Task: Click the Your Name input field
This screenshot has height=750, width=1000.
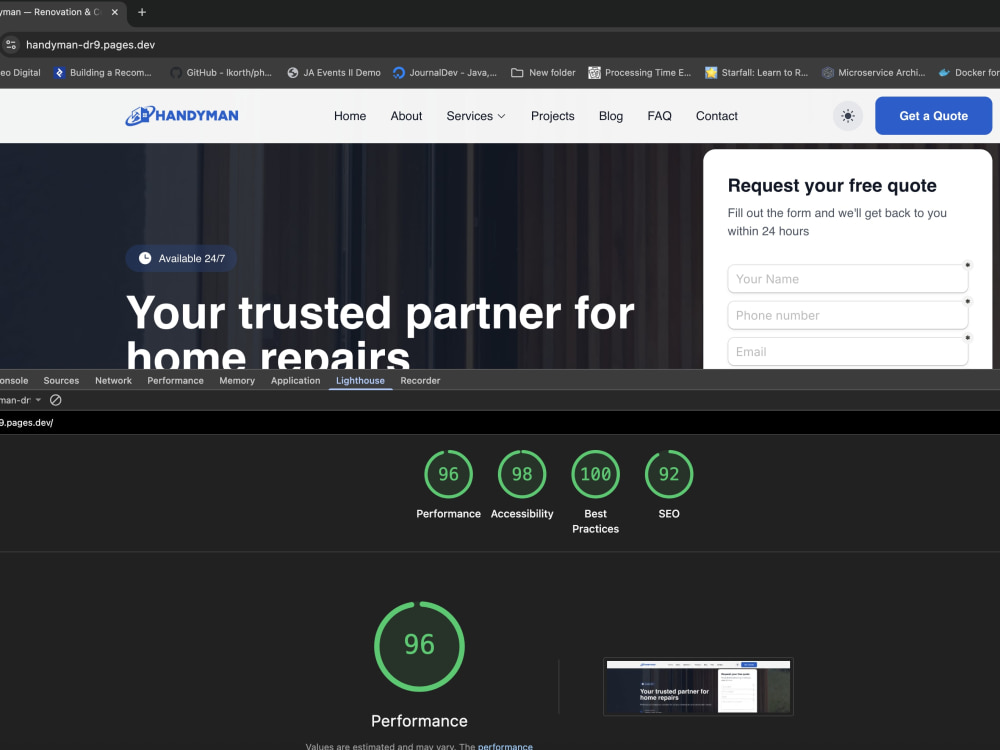Action: pyautogui.click(x=848, y=279)
